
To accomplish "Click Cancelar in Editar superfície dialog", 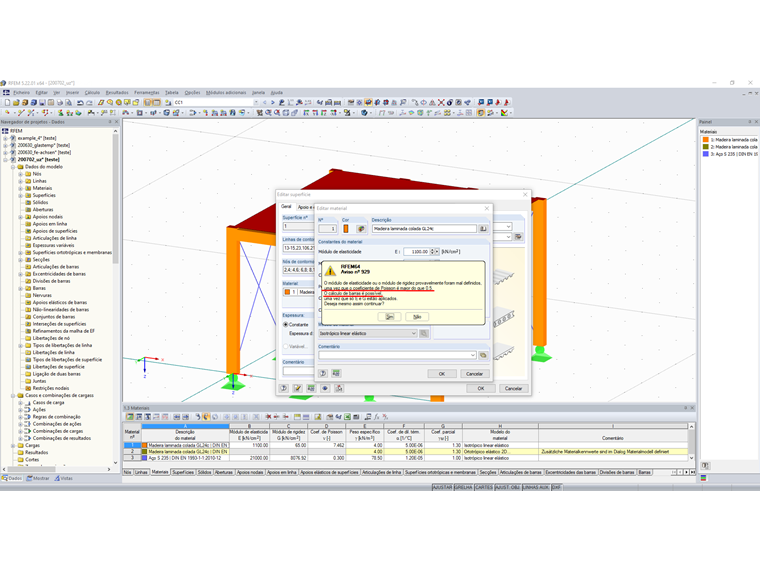I will click(x=513, y=388).
